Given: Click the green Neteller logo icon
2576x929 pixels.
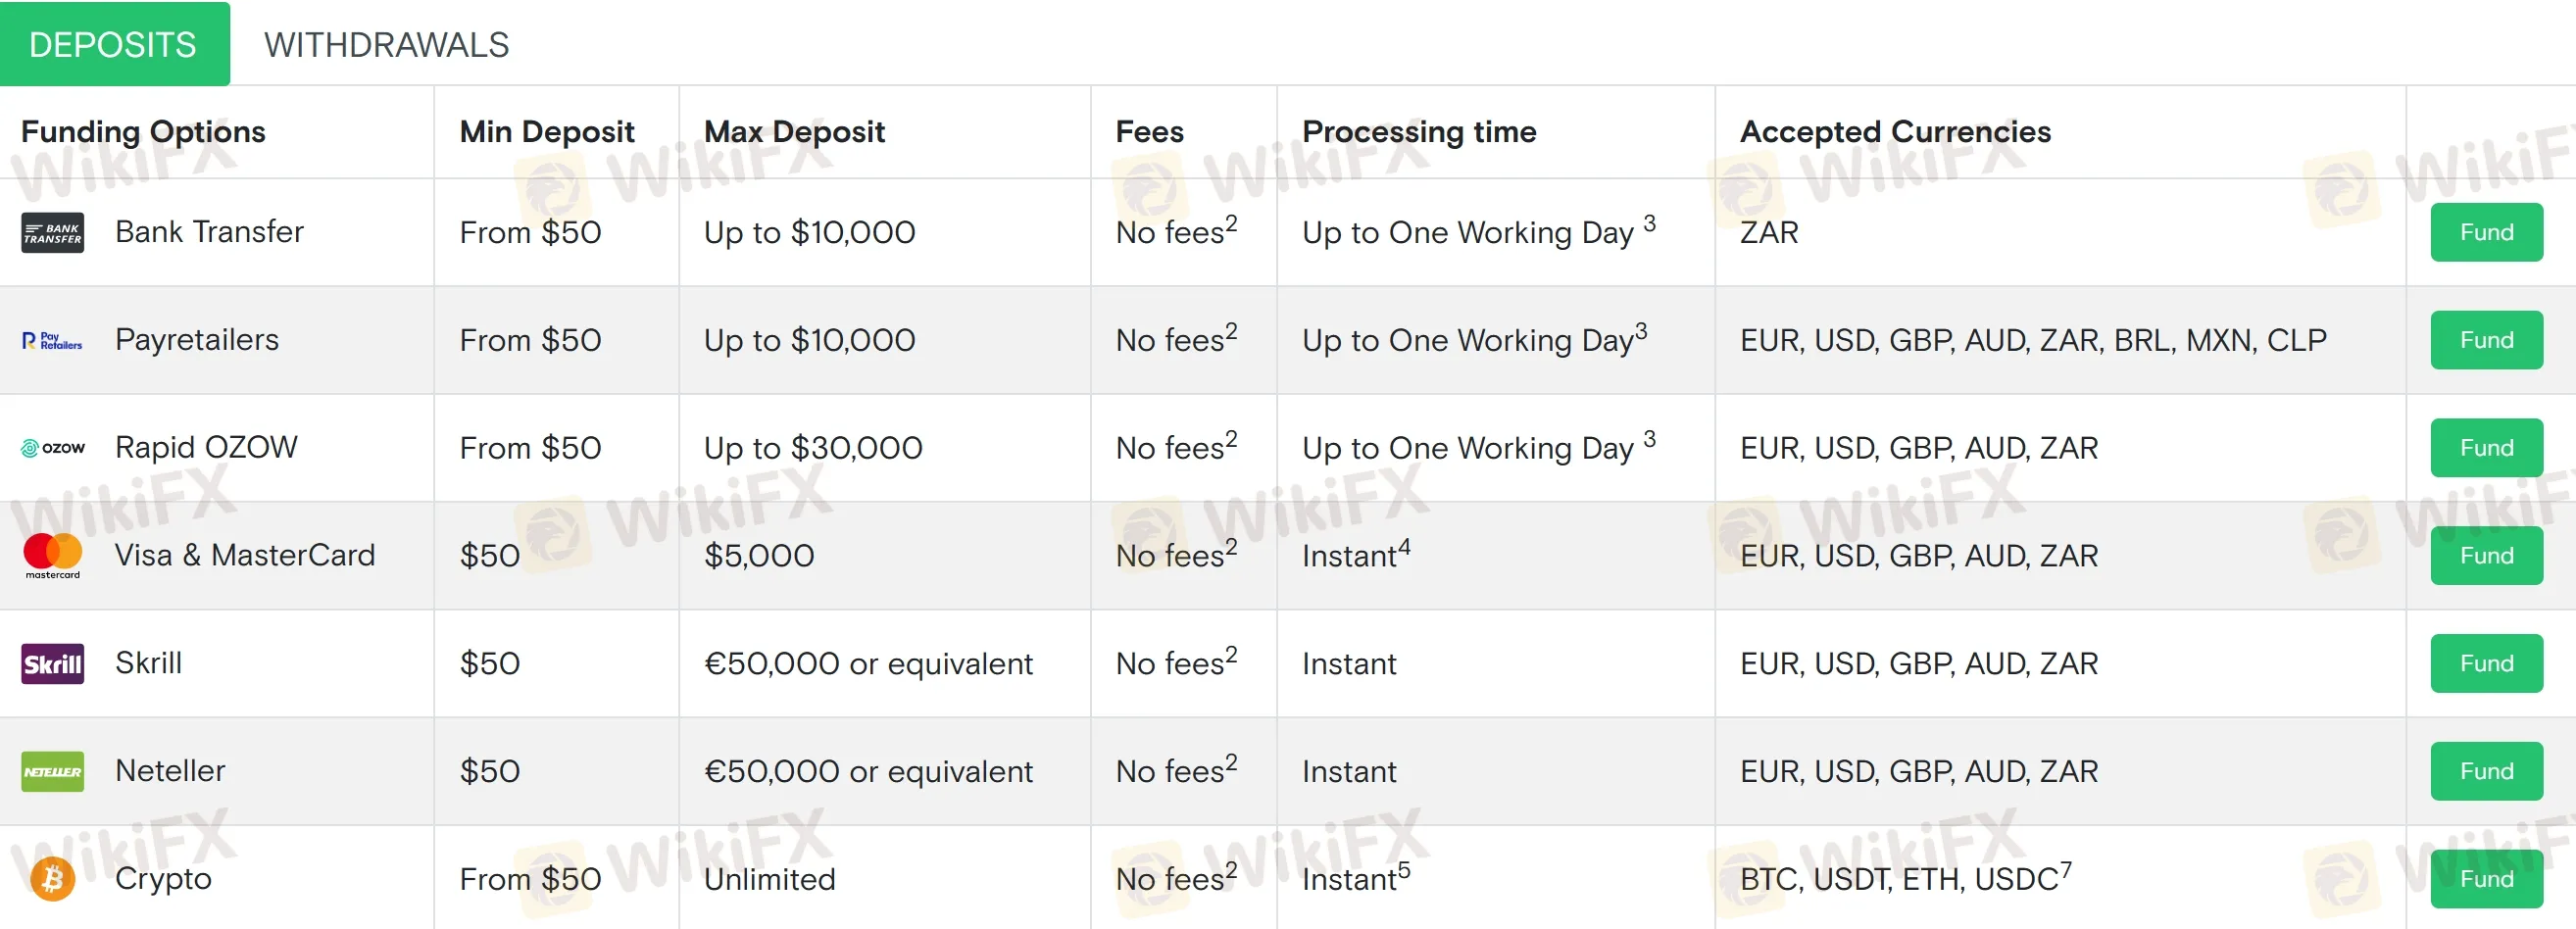Looking at the screenshot, I should (53, 772).
